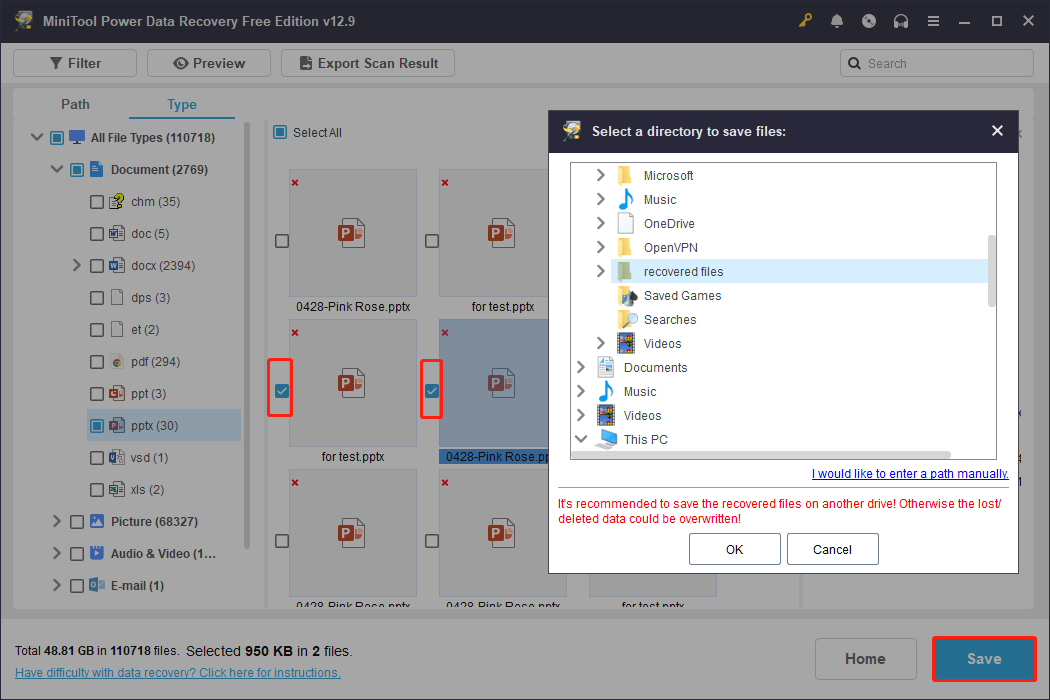1050x700 pixels.
Task: Click the disc icon in title bar
Action: pyautogui.click(x=869, y=21)
